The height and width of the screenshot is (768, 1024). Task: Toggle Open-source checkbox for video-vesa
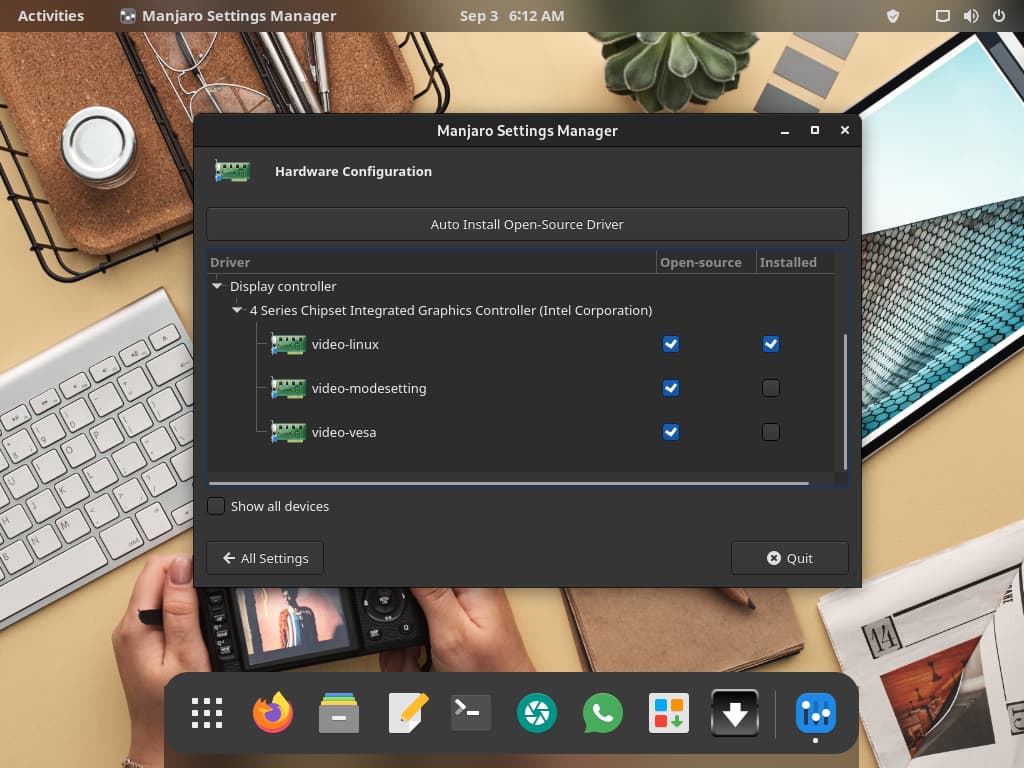point(671,432)
